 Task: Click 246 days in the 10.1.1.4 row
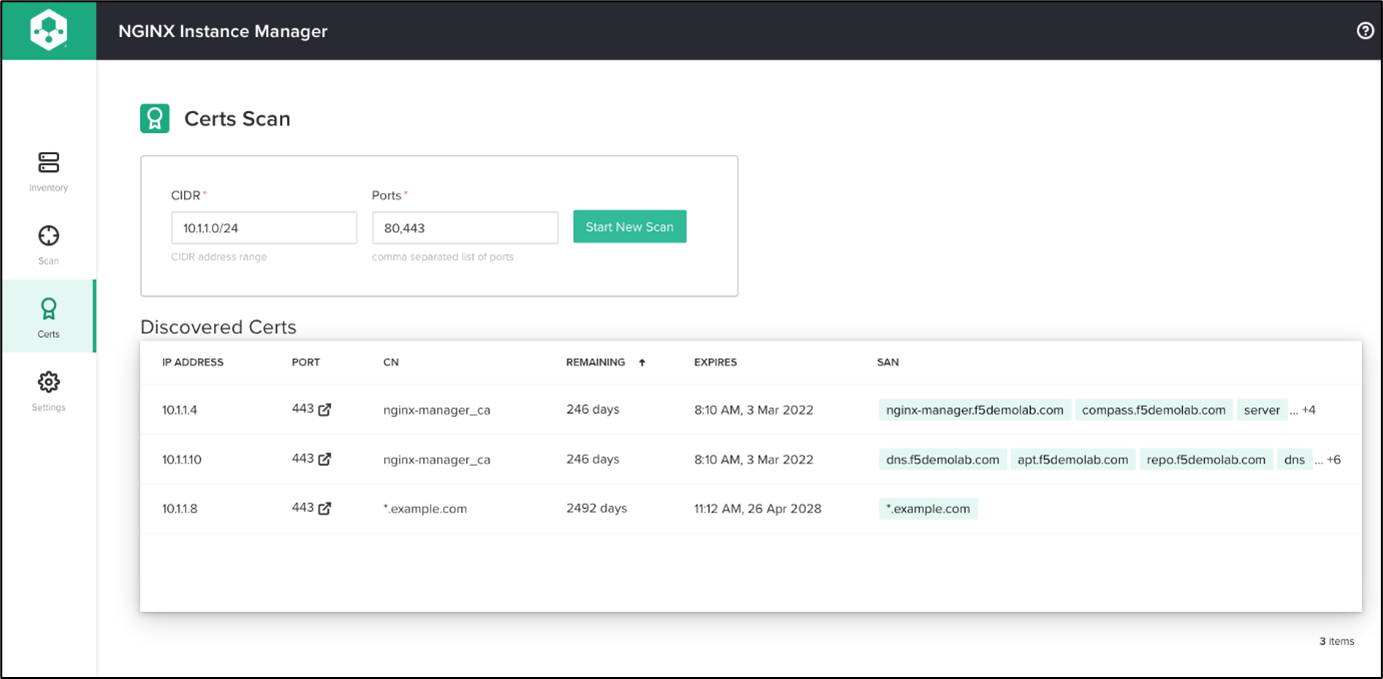(593, 409)
